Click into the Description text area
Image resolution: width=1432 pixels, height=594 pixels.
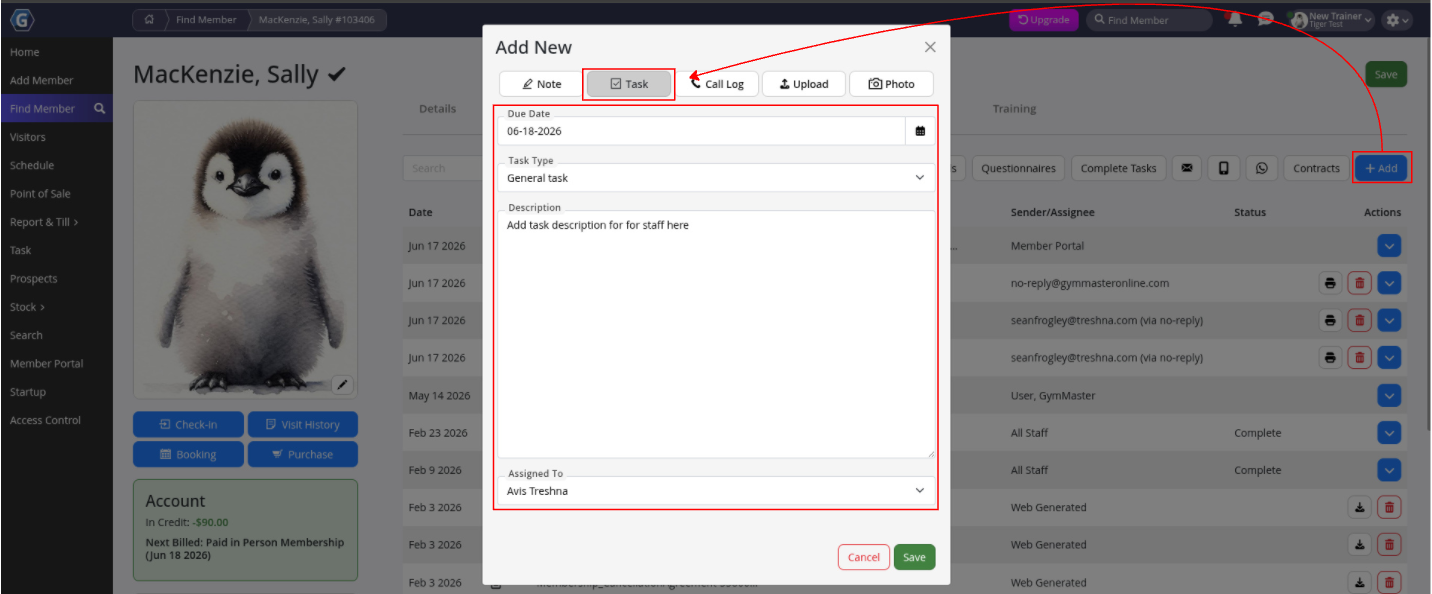point(716,334)
